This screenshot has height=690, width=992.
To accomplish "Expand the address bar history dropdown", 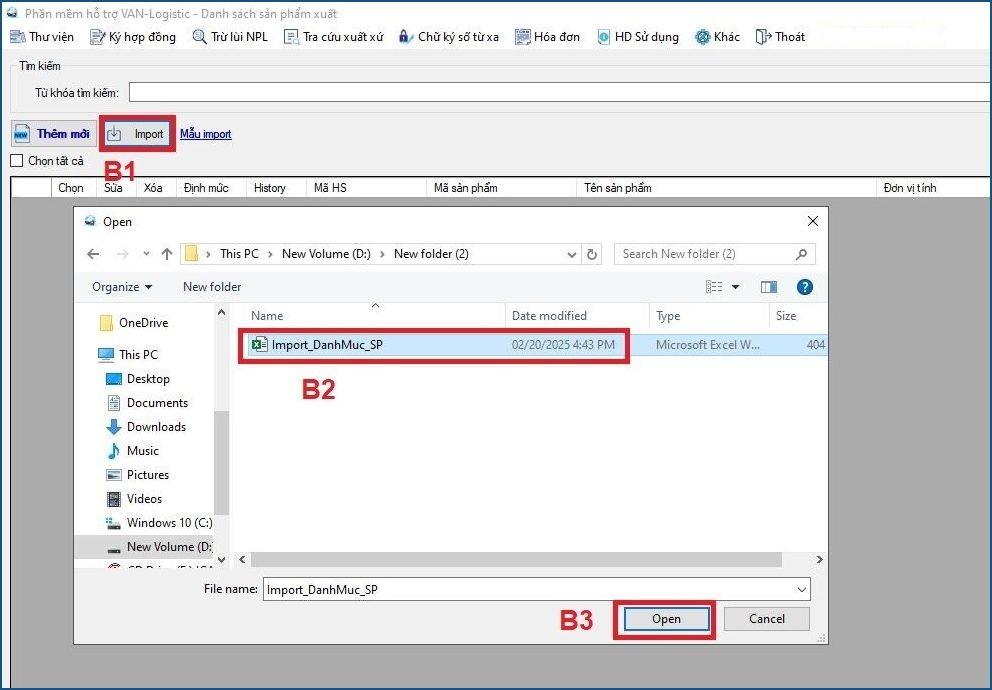I will click(x=571, y=254).
